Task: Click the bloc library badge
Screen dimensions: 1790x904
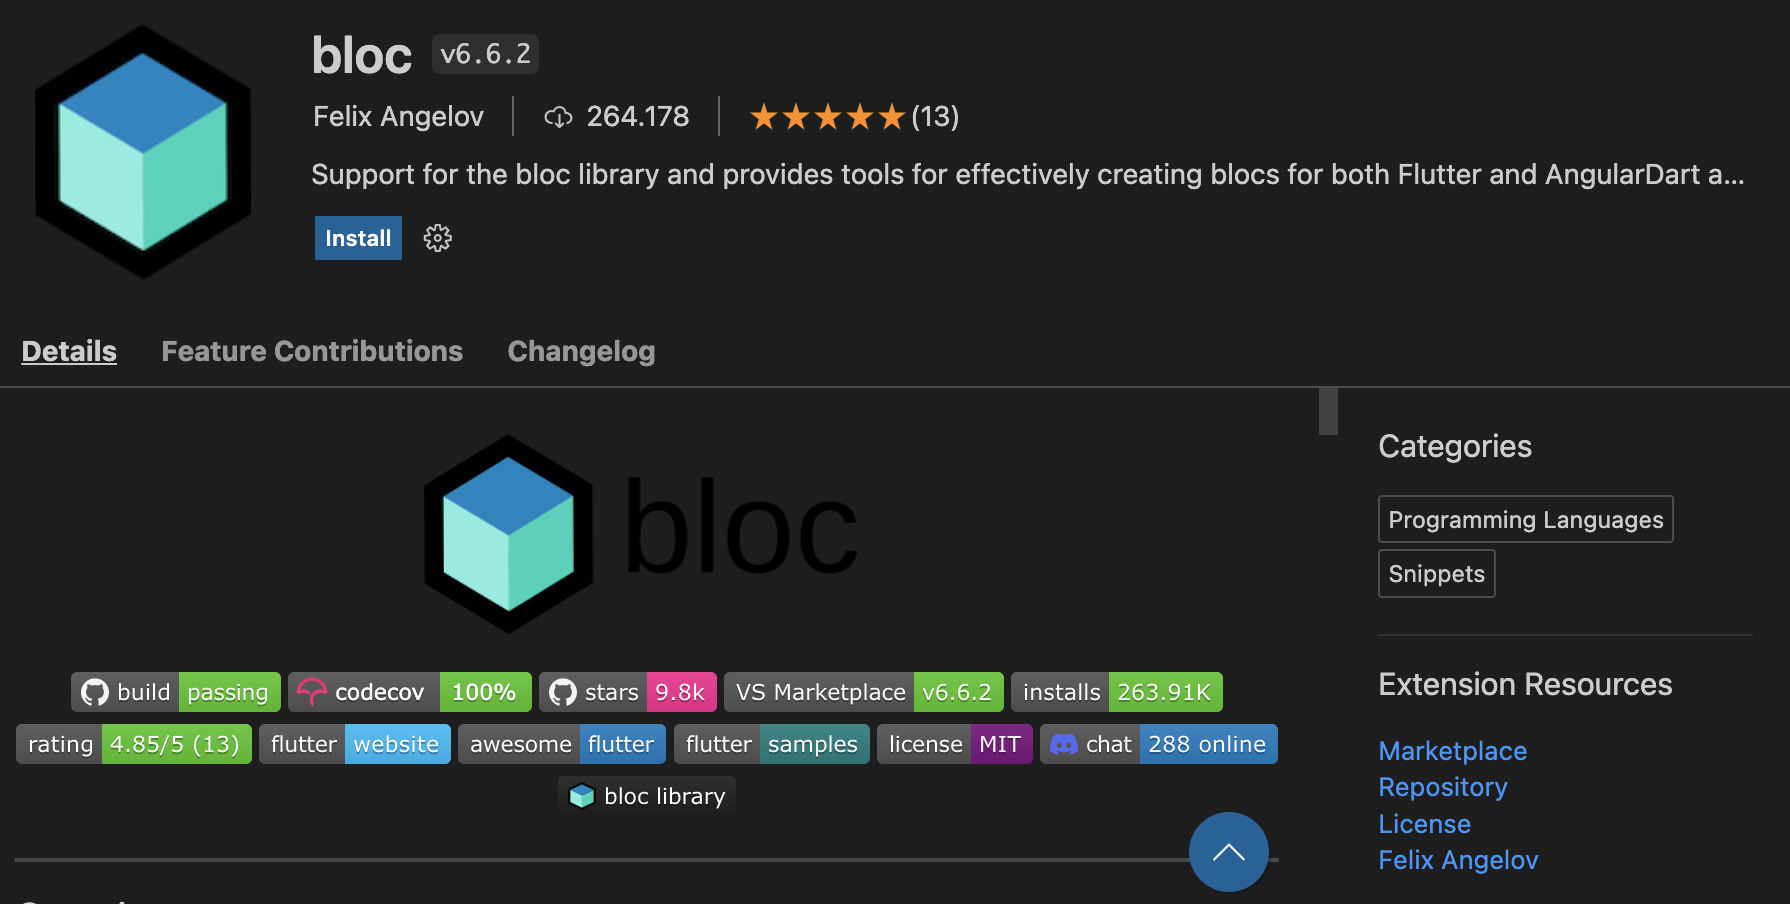Action: click(x=646, y=795)
